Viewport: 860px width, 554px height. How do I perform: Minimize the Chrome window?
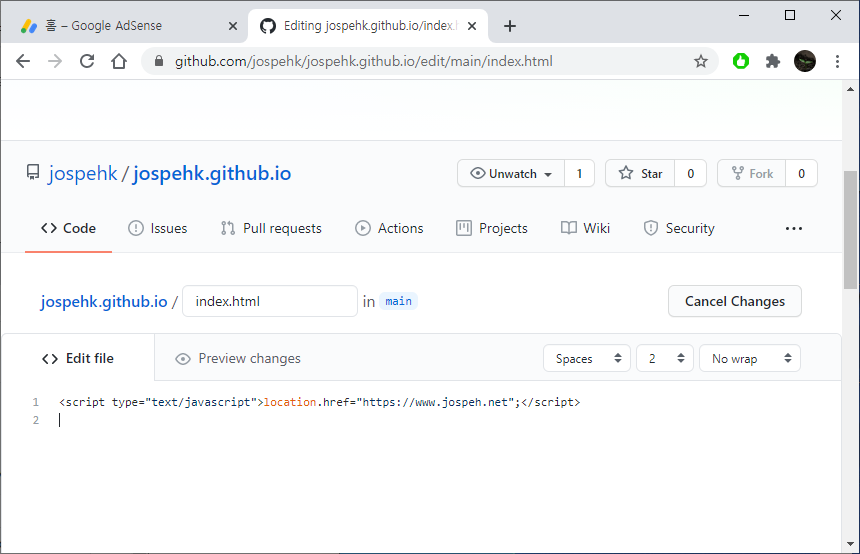tap(744, 15)
